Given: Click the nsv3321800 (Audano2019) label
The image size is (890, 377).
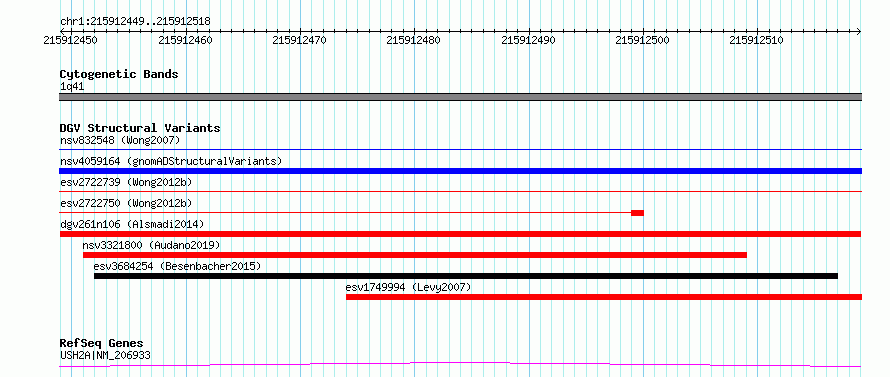Looking at the screenshot, I should (151, 245).
